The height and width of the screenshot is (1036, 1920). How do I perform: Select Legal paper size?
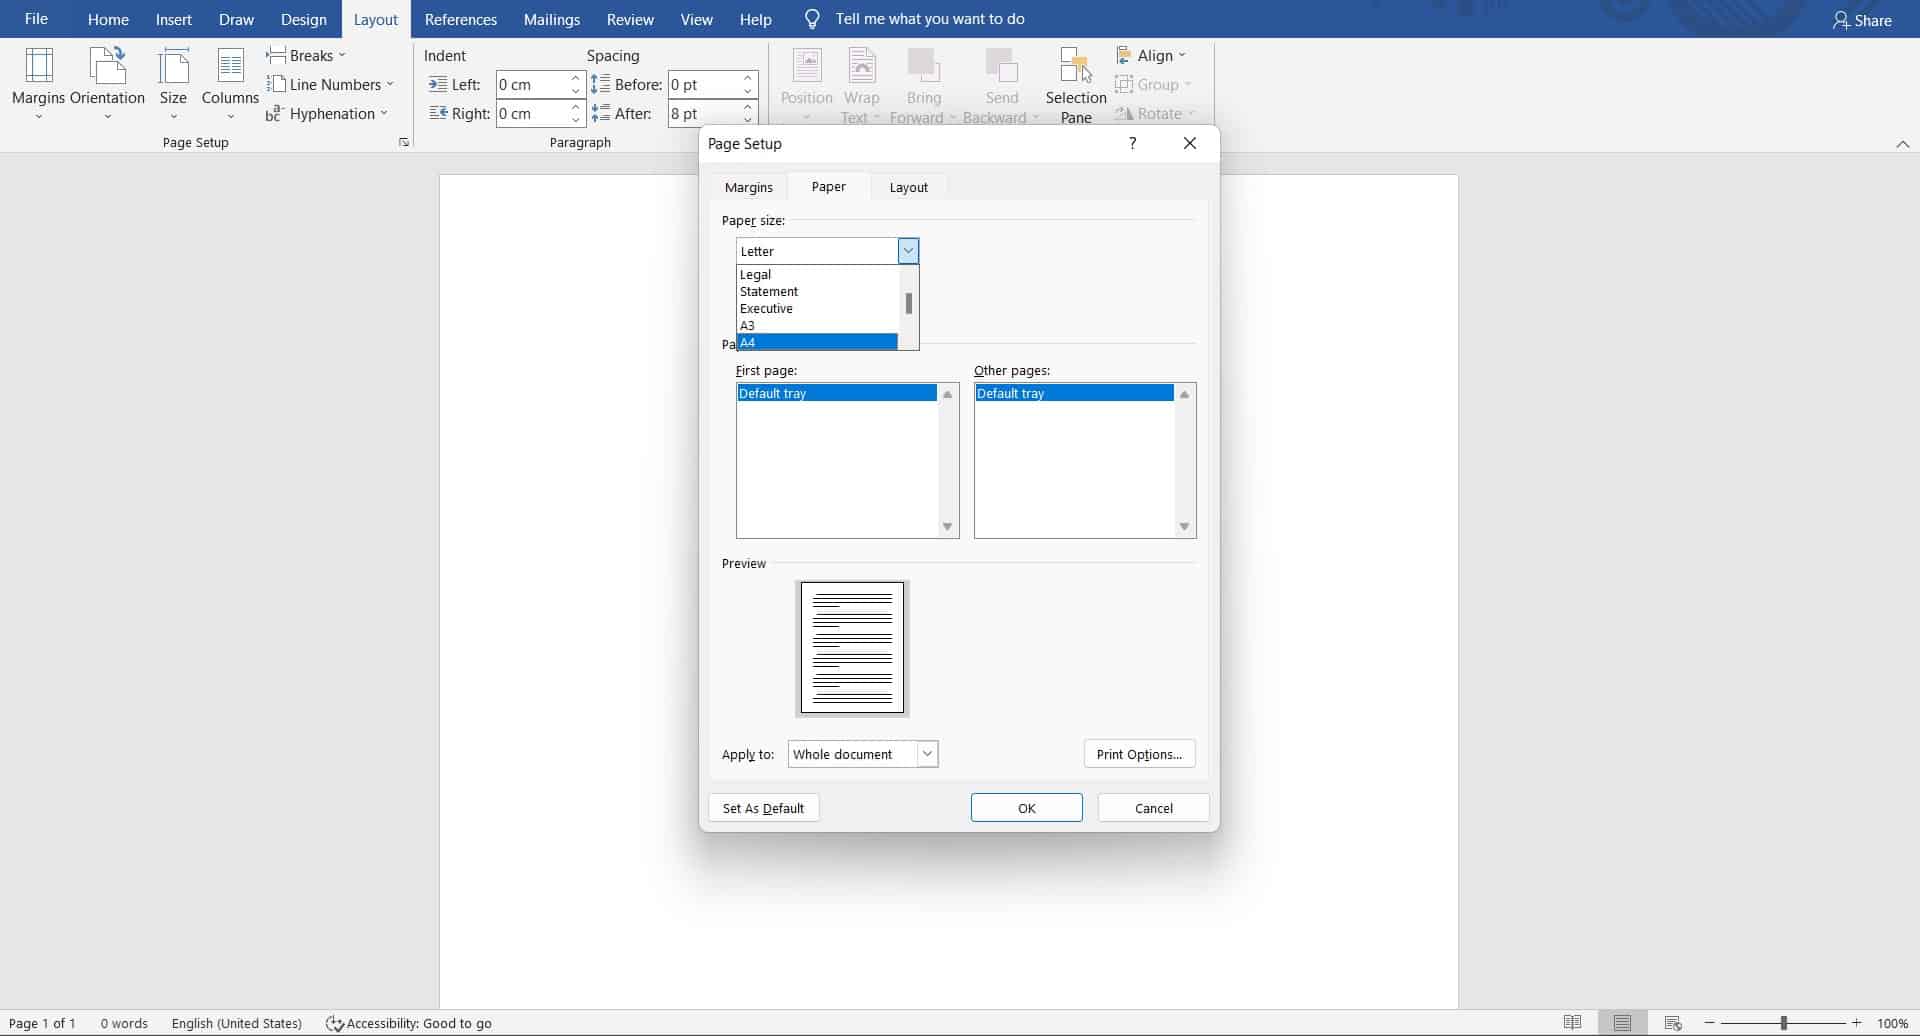coord(817,274)
